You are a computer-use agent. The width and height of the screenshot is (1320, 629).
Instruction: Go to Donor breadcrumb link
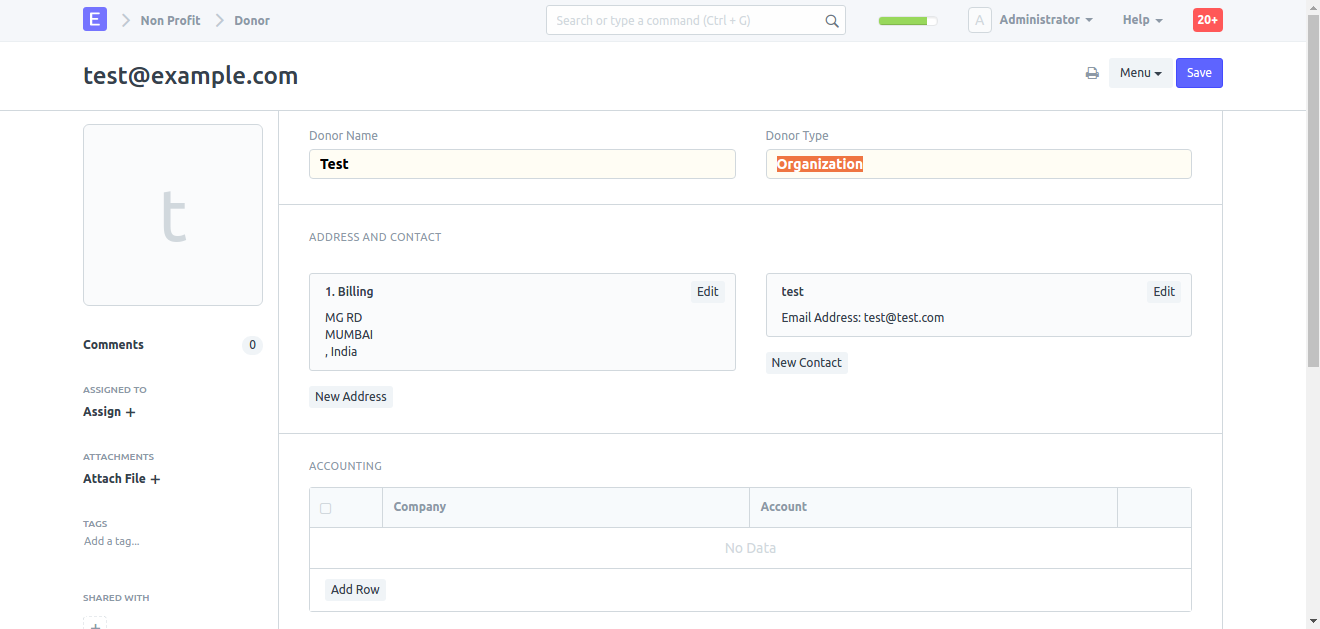coord(252,20)
